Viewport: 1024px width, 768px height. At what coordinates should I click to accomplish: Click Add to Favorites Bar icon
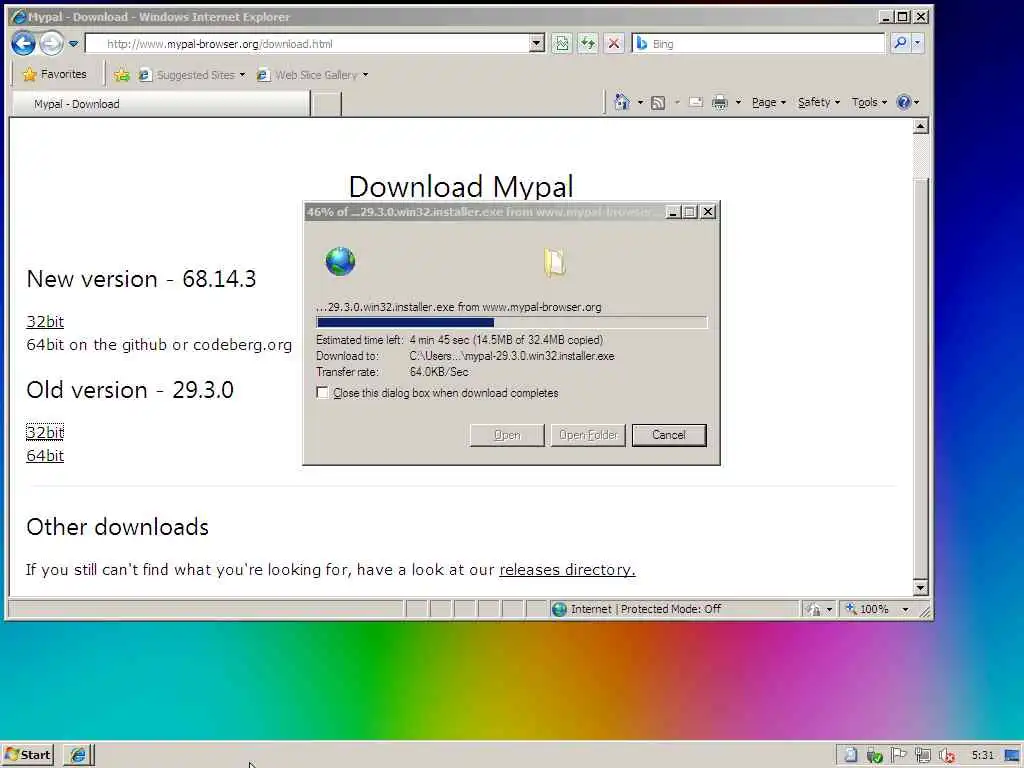pos(121,75)
